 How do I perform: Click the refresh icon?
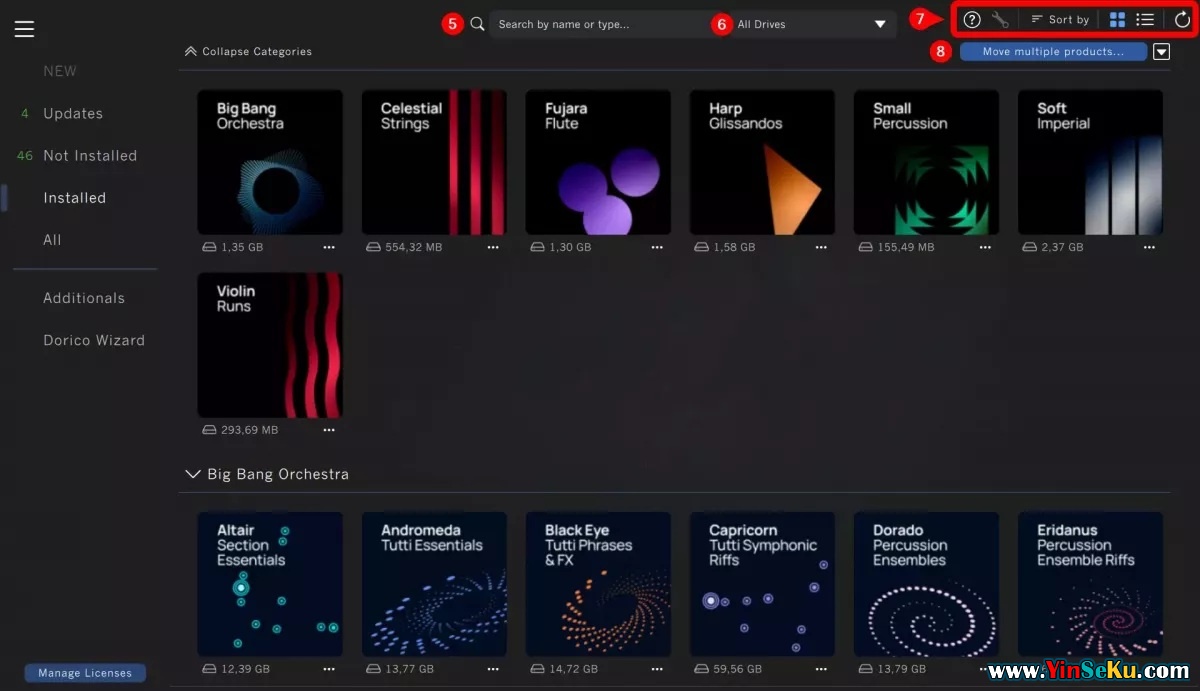pos(1182,20)
